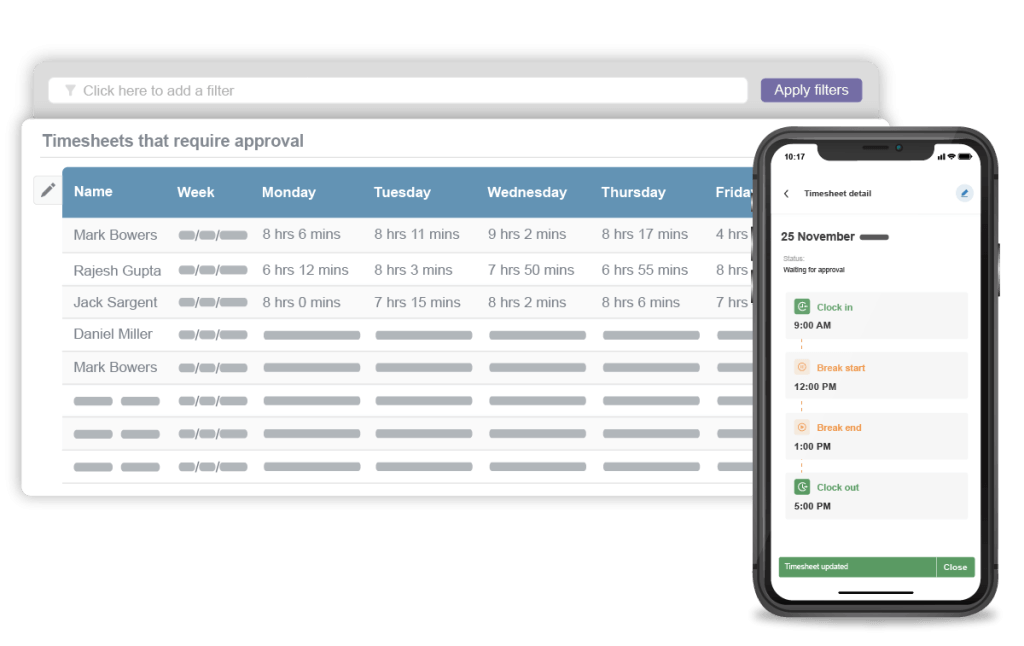Tap the green Clock out icon
1024x646 pixels.
tap(801, 487)
